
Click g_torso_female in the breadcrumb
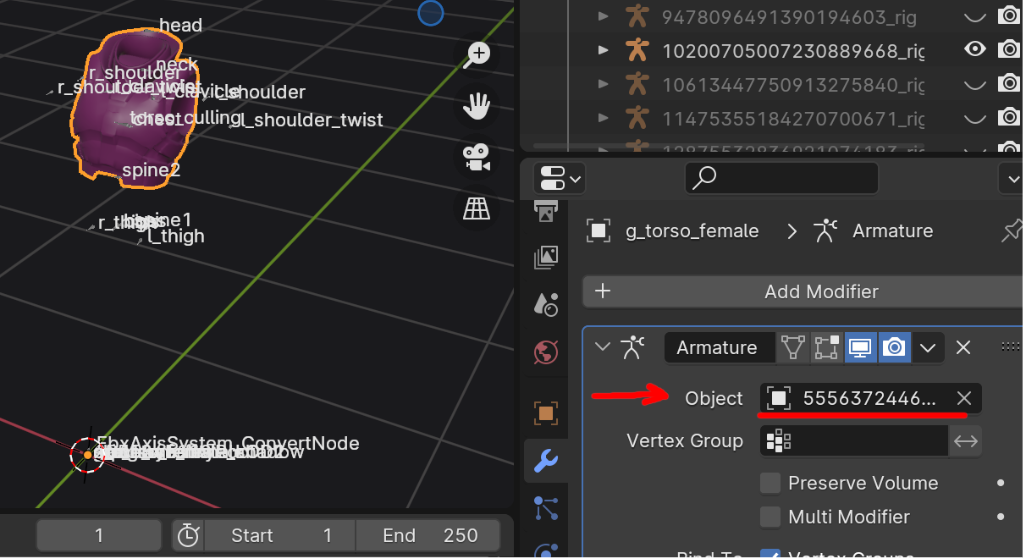(692, 231)
